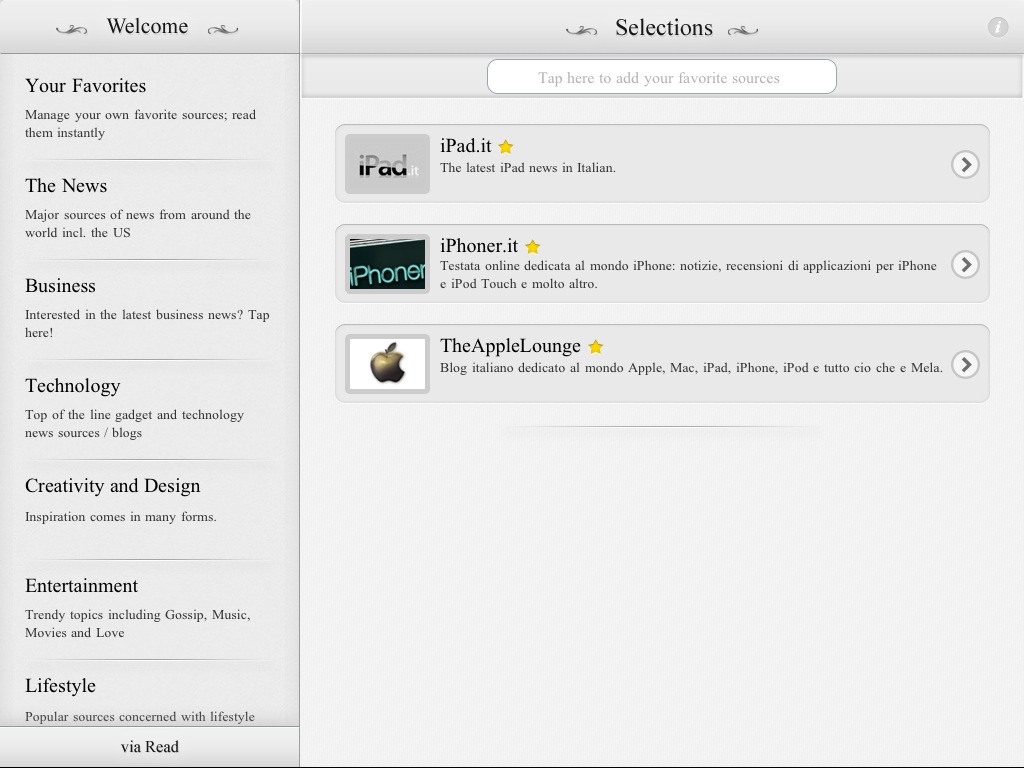Open iPad.it using its chevron arrow

[965, 165]
